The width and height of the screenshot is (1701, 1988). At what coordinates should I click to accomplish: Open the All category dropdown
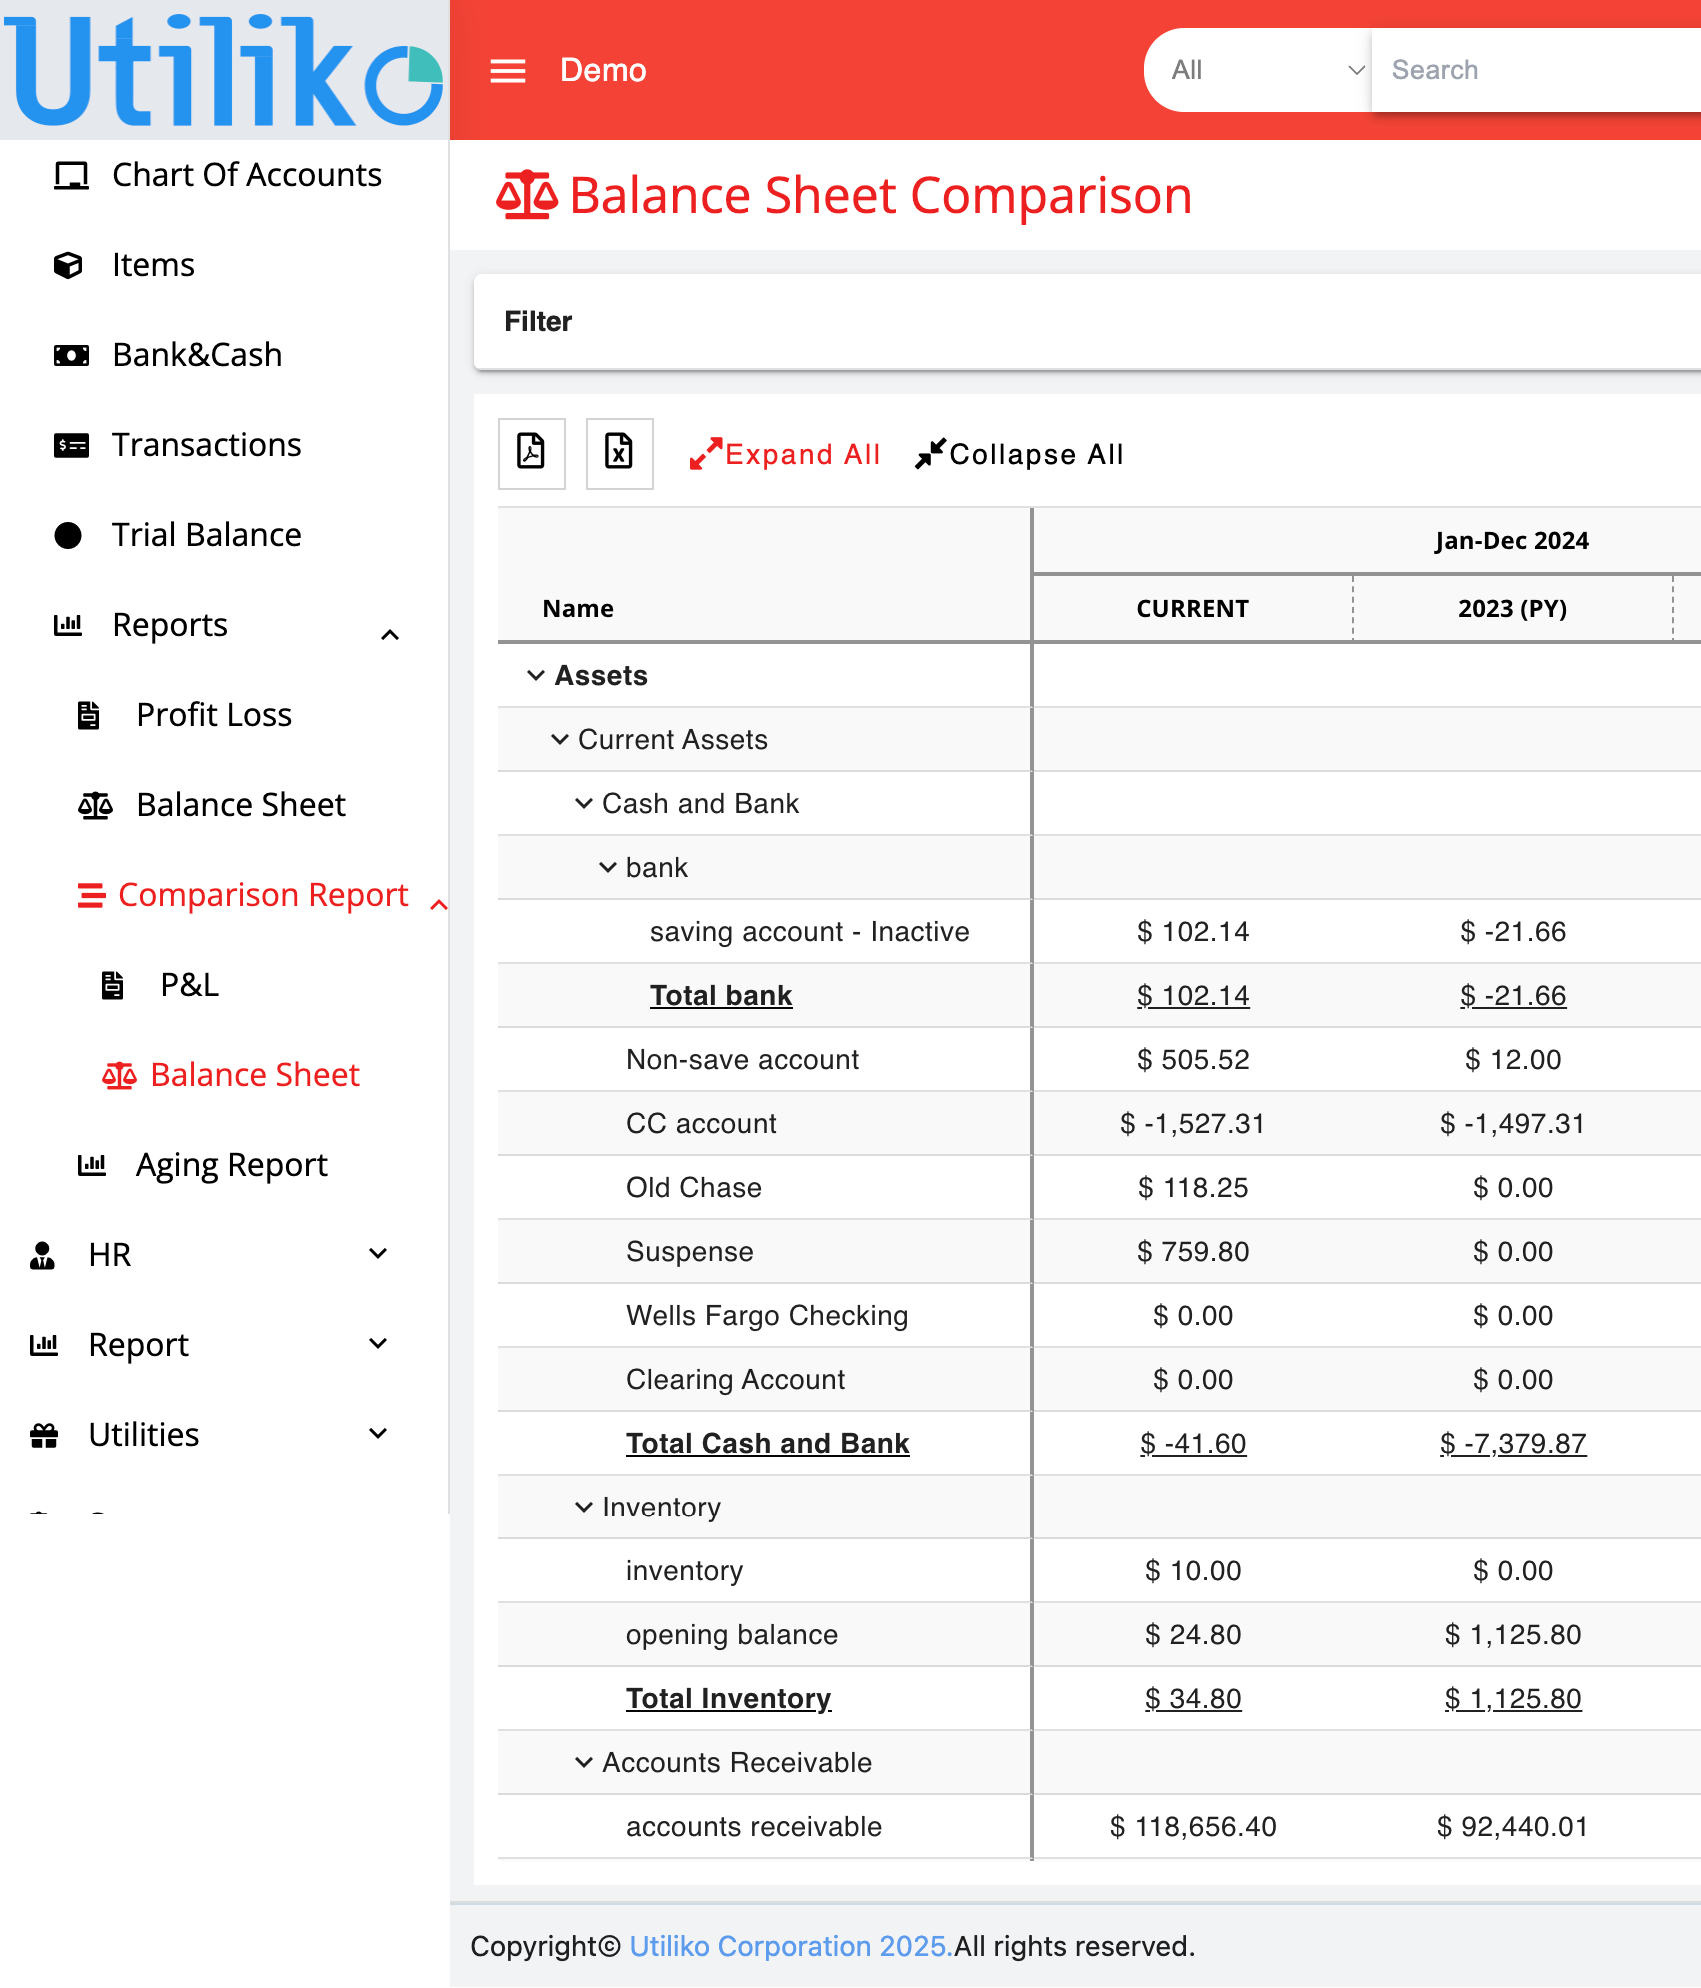coord(1264,70)
